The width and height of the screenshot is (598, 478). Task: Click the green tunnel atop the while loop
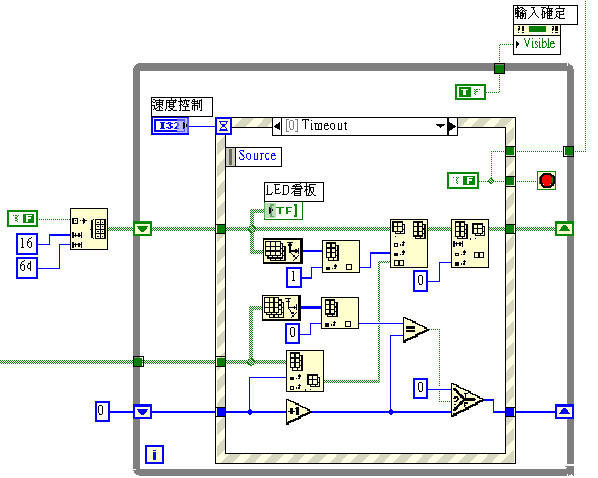[x=499, y=69]
